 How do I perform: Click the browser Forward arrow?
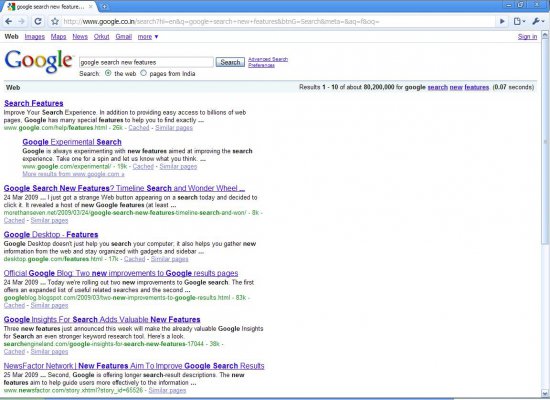click(x=22, y=21)
